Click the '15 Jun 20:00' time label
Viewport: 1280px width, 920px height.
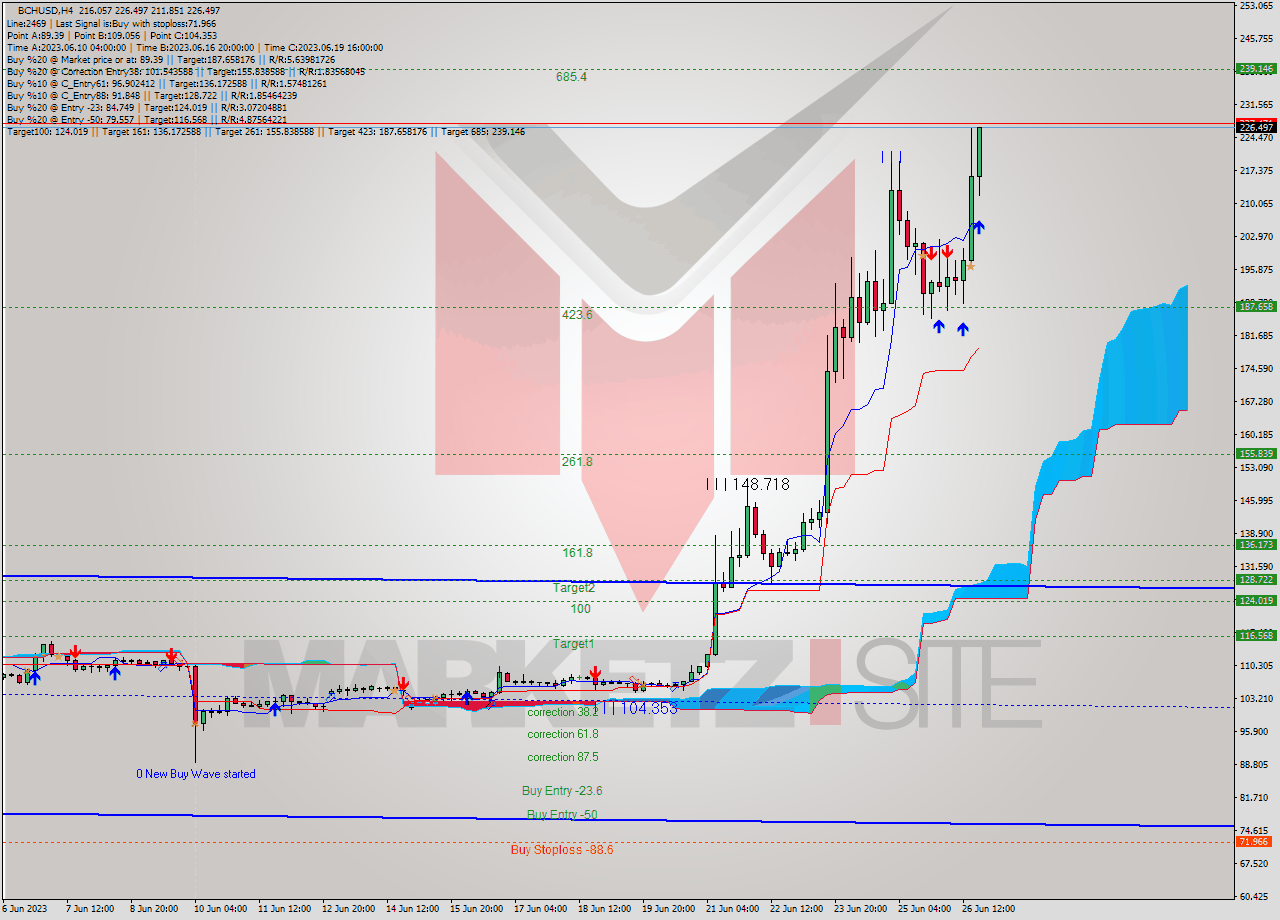tap(475, 909)
